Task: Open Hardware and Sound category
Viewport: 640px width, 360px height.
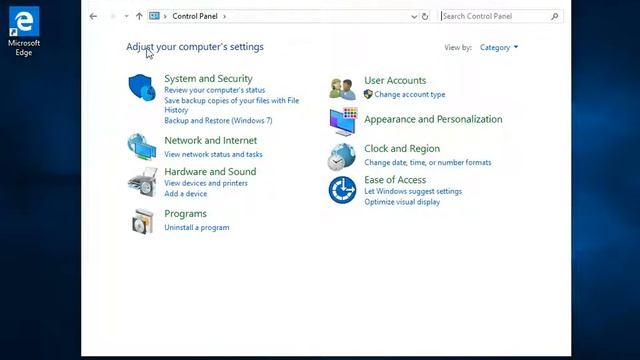Action: tap(210, 171)
